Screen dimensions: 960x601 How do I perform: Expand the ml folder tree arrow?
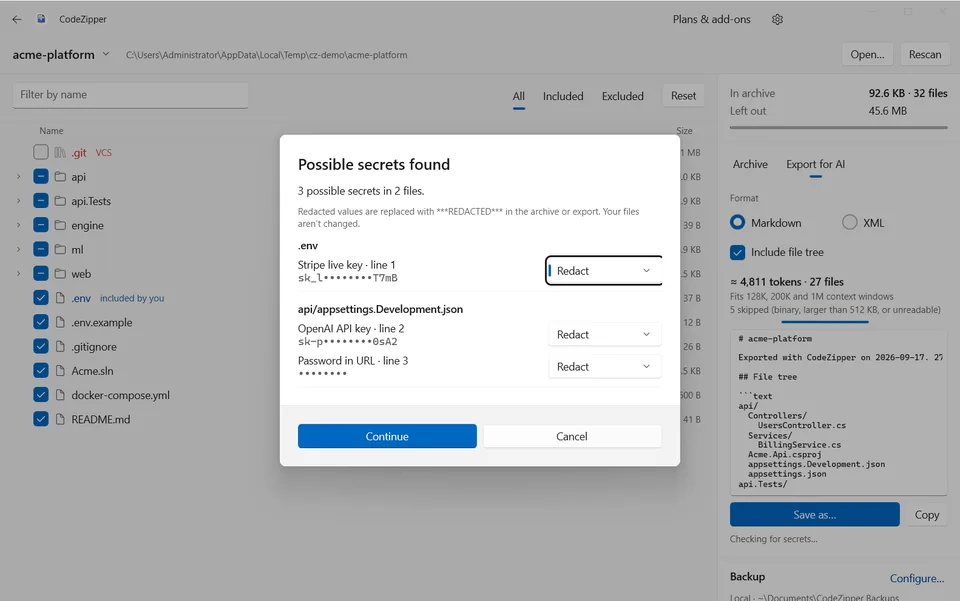coord(18,250)
